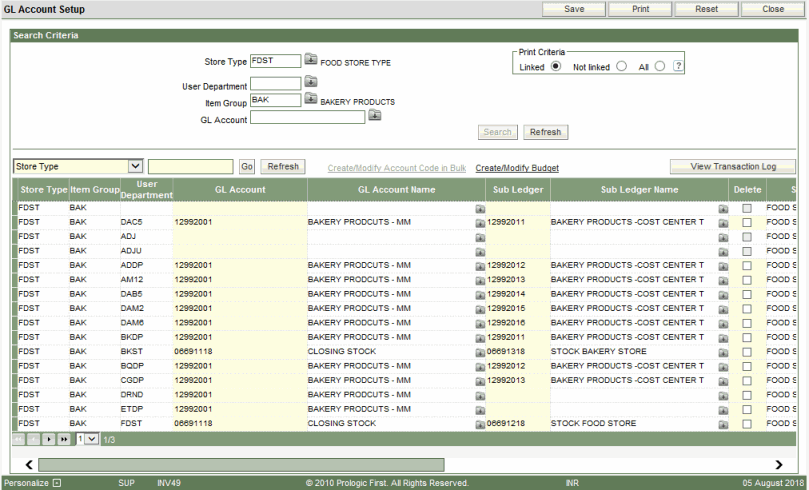
Task: Open sub ledger lookup for CGDP row
Action: point(723,382)
